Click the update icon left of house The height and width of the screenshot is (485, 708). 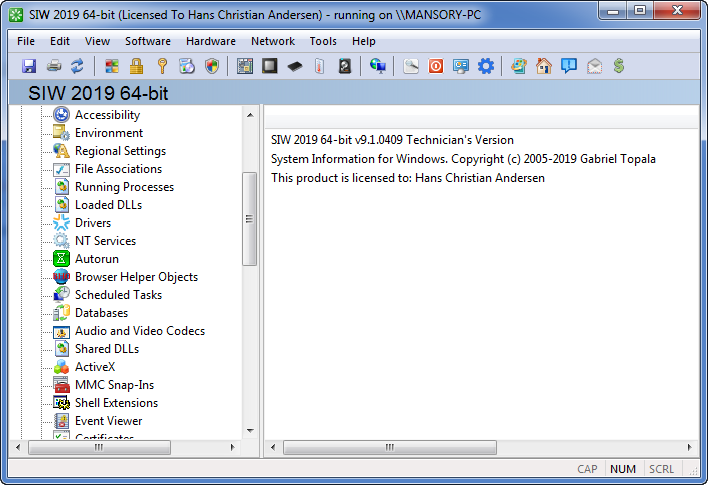pyautogui.click(x=519, y=66)
